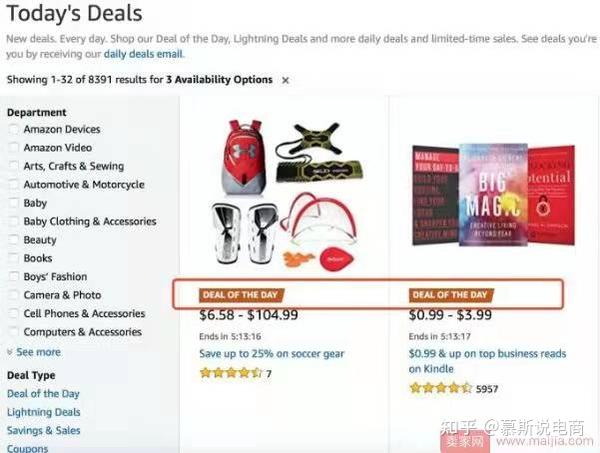
Task: Enable the Amazon Video checkbox
Action: coord(13,148)
